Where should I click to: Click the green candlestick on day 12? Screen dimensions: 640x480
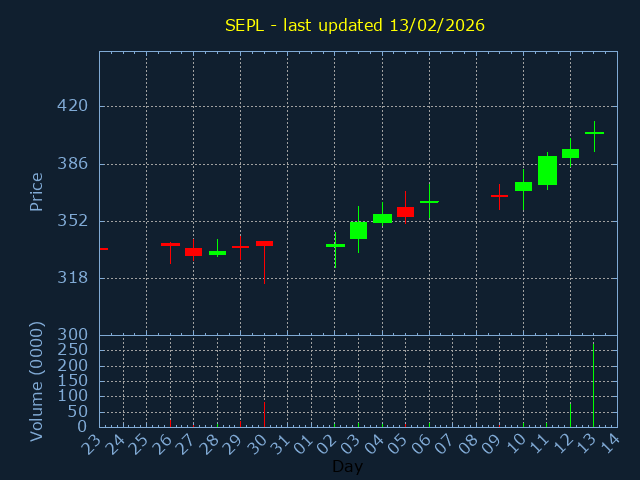pyautogui.click(x=570, y=153)
